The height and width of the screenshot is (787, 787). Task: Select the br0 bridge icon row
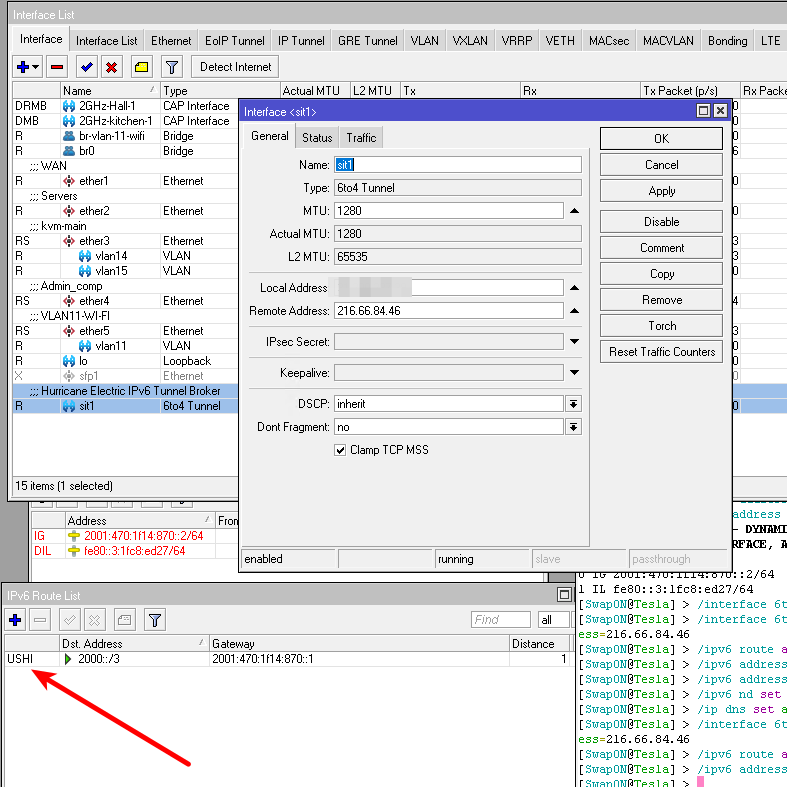click(125, 151)
